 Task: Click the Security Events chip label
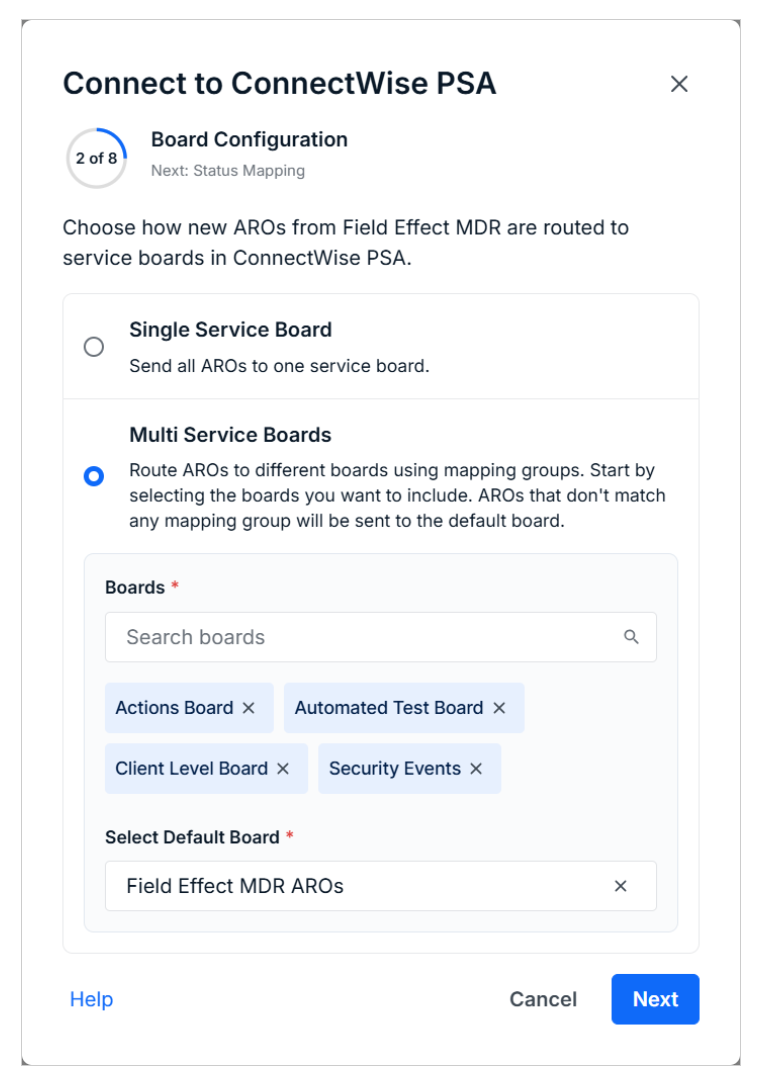tap(395, 769)
